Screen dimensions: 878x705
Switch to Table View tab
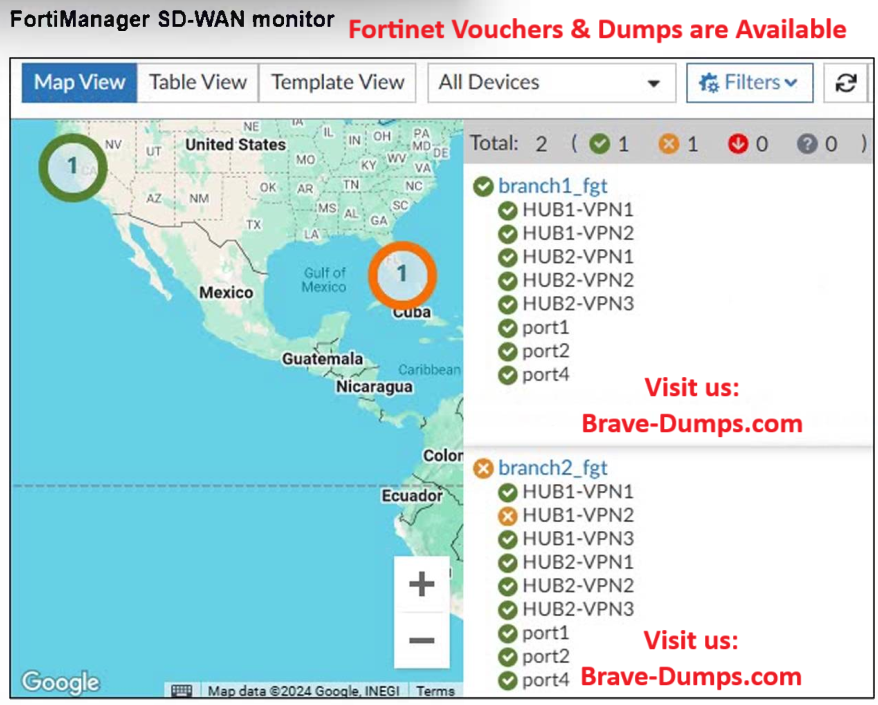click(x=197, y=83)
